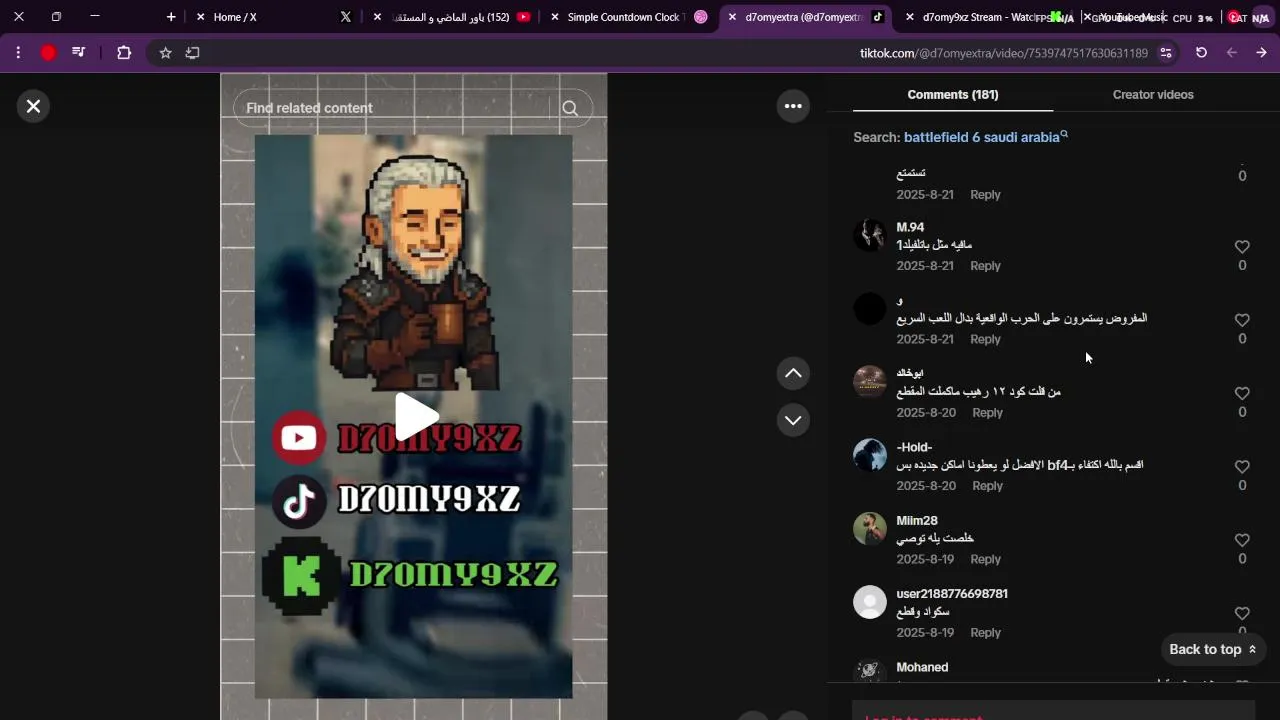Close the Home / X tab
The image size is (1280, 720).
click(x=201, y=17)
